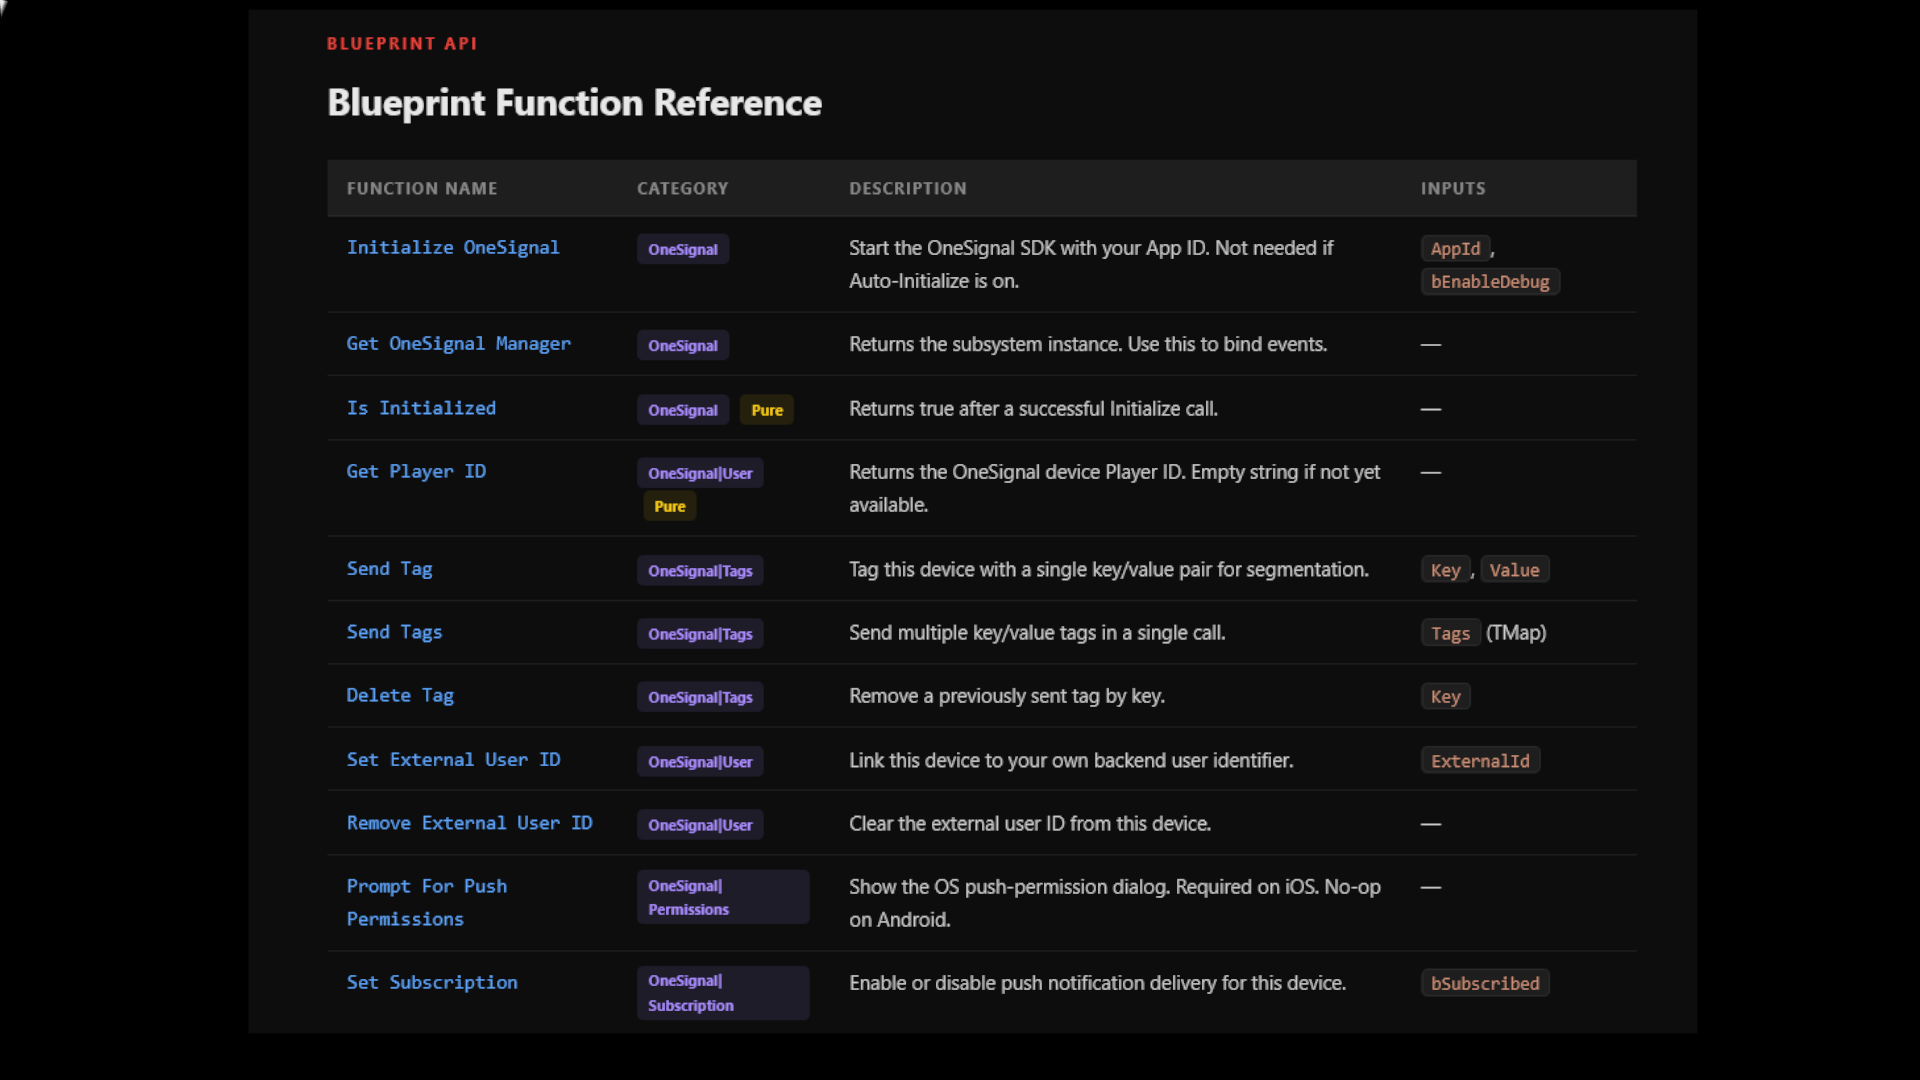Click the OneSignal|User badge in Get Player ID row

[x=700, y=473]
